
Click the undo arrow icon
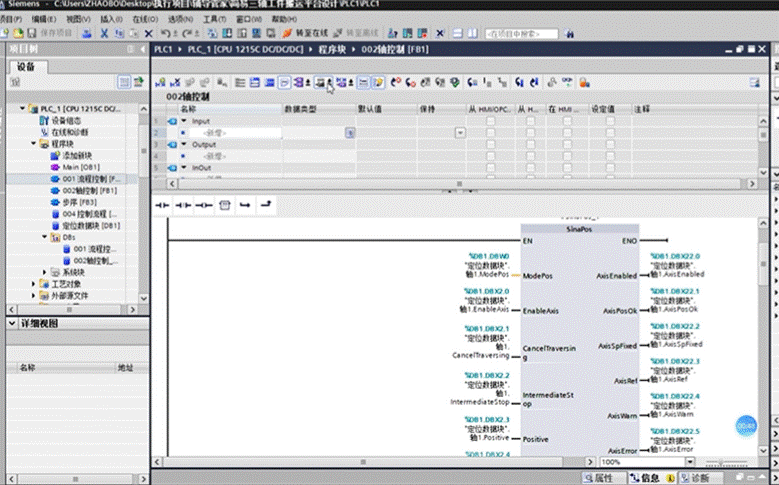pos(166,33)
